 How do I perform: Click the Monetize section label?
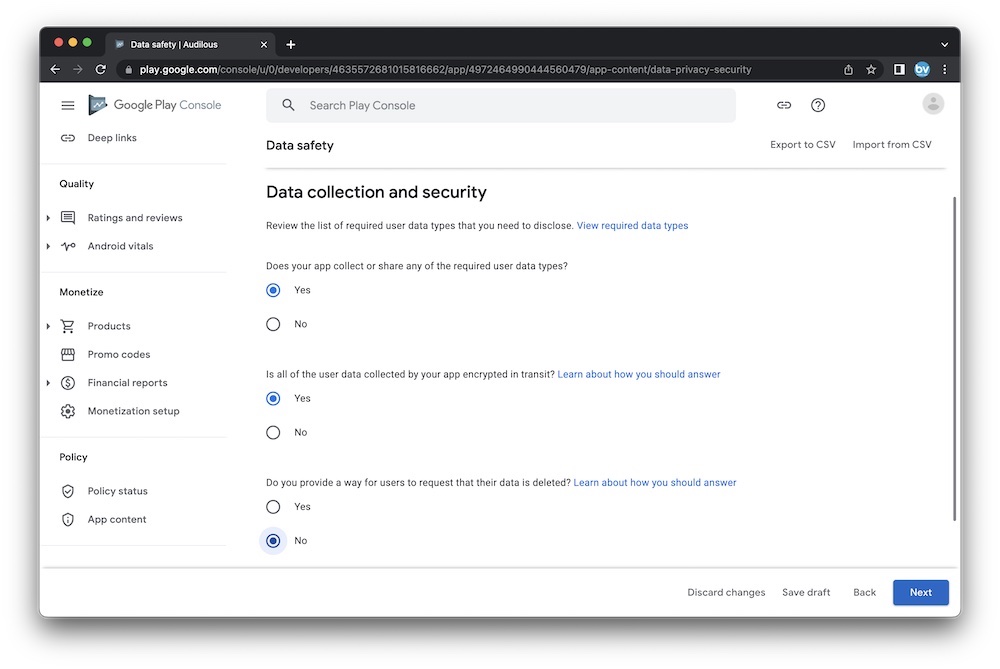pos(81,292)
